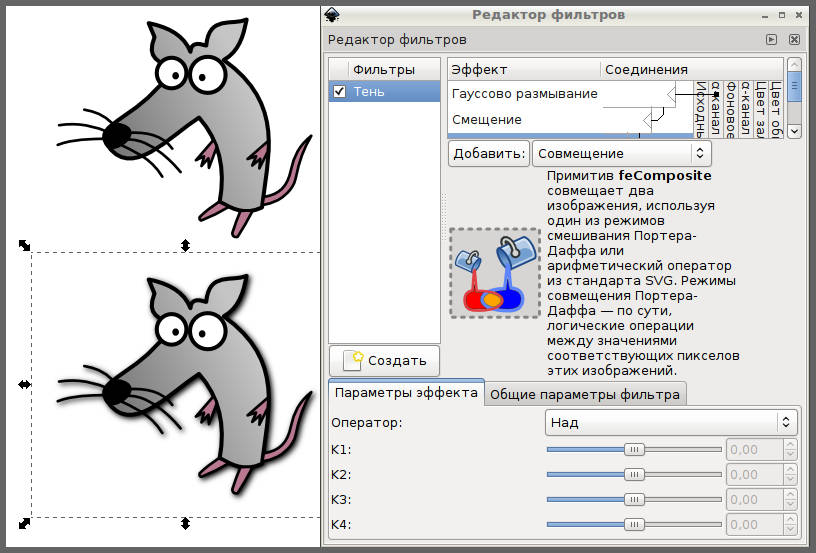816x553 pixels.
Task: Click the K4 slider handle
Action: click(634, 524)
